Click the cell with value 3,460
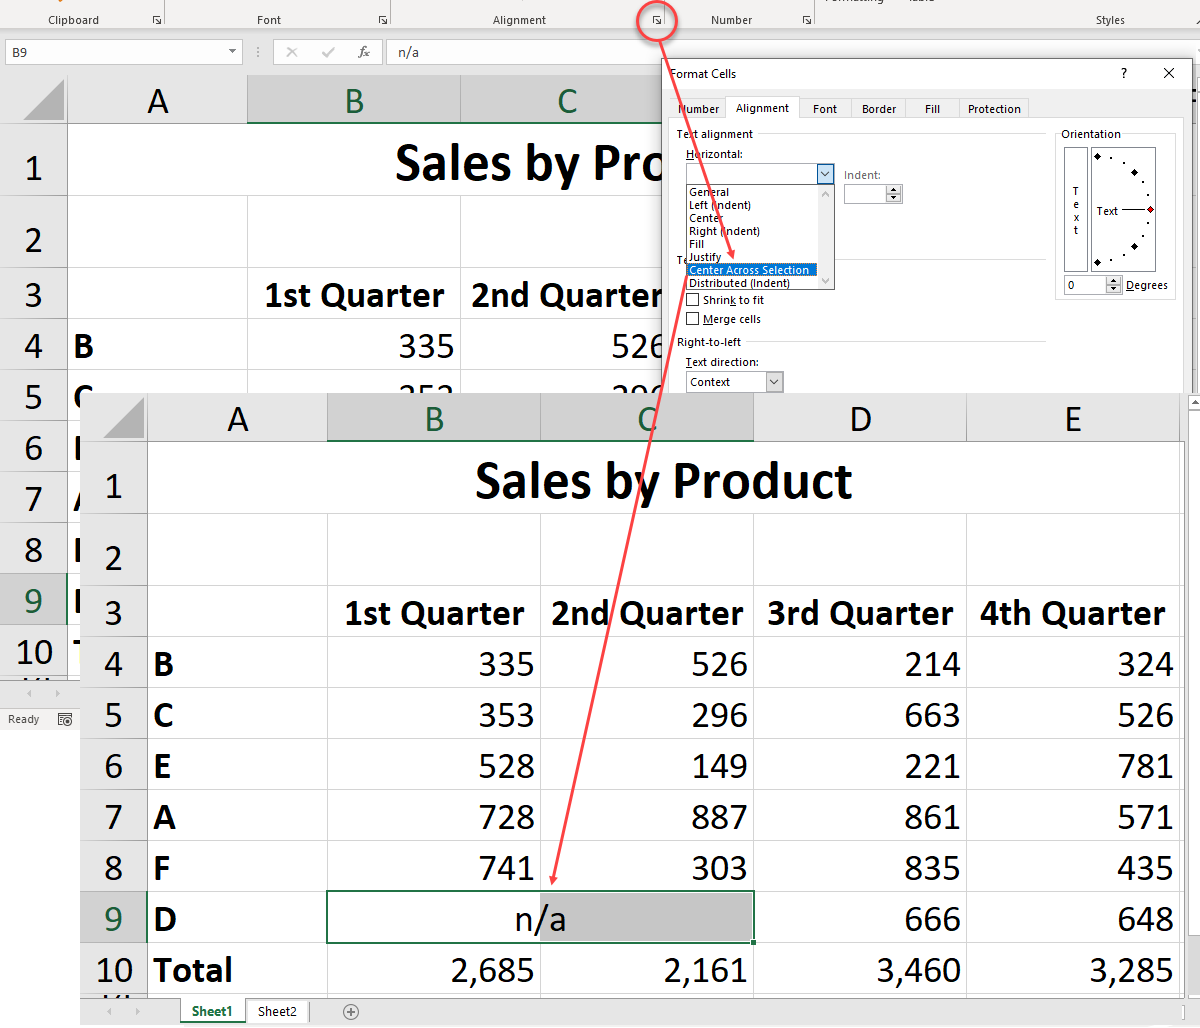Screen dimensions: 1200x1028 (x=860, y=969)
